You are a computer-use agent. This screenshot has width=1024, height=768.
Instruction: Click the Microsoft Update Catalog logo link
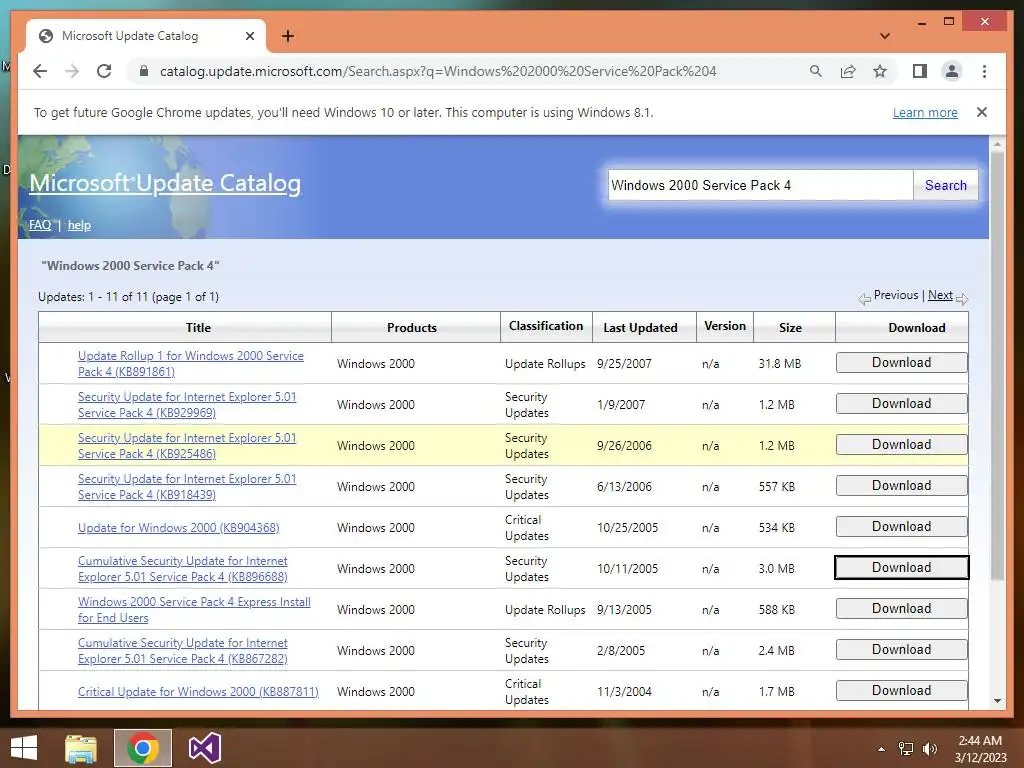coord(165,183)
